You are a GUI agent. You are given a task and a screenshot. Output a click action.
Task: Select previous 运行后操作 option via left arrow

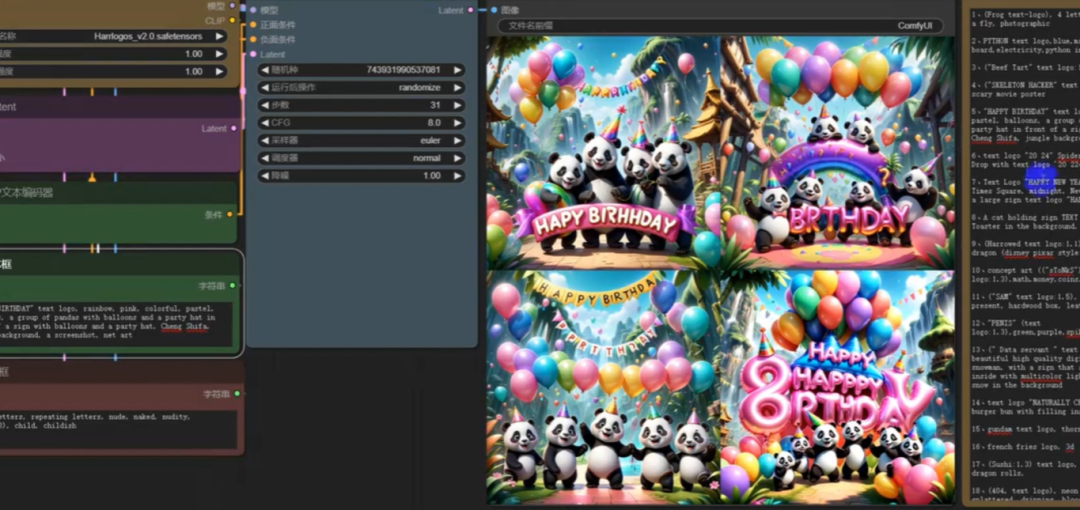264,88
